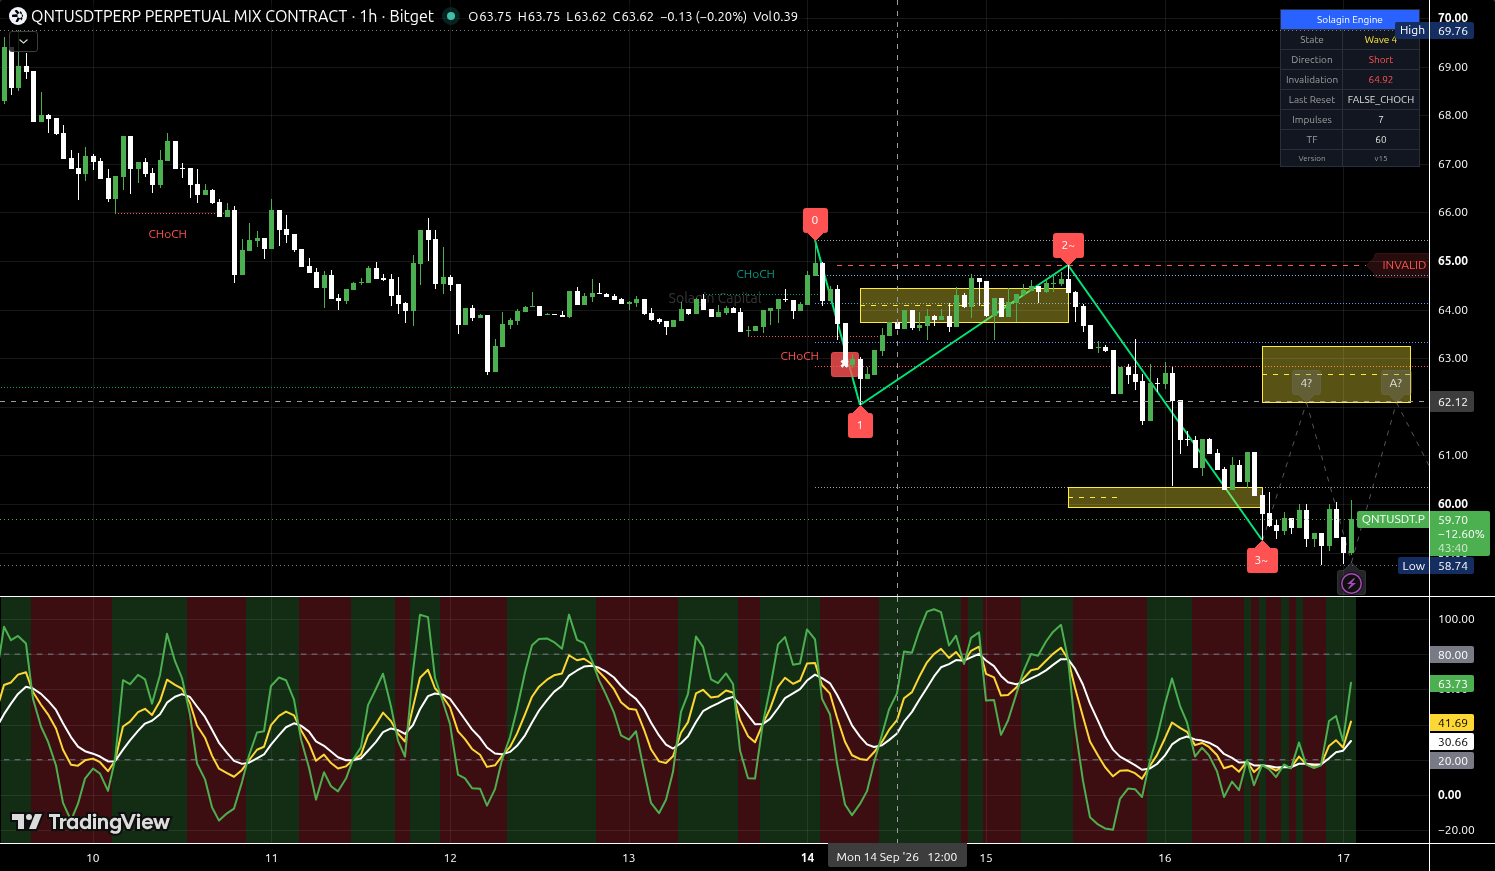Click the 80.00 overbought level label
Viewport: 1495px width, 871px height.
[1453, 655]
